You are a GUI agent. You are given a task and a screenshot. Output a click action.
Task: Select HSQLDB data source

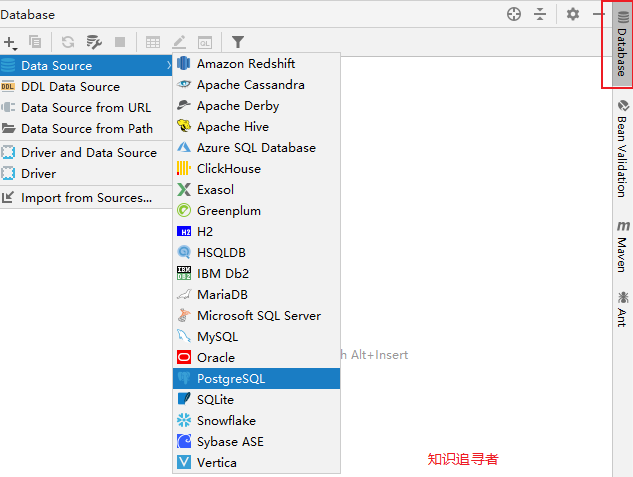(x=256, y=253)
